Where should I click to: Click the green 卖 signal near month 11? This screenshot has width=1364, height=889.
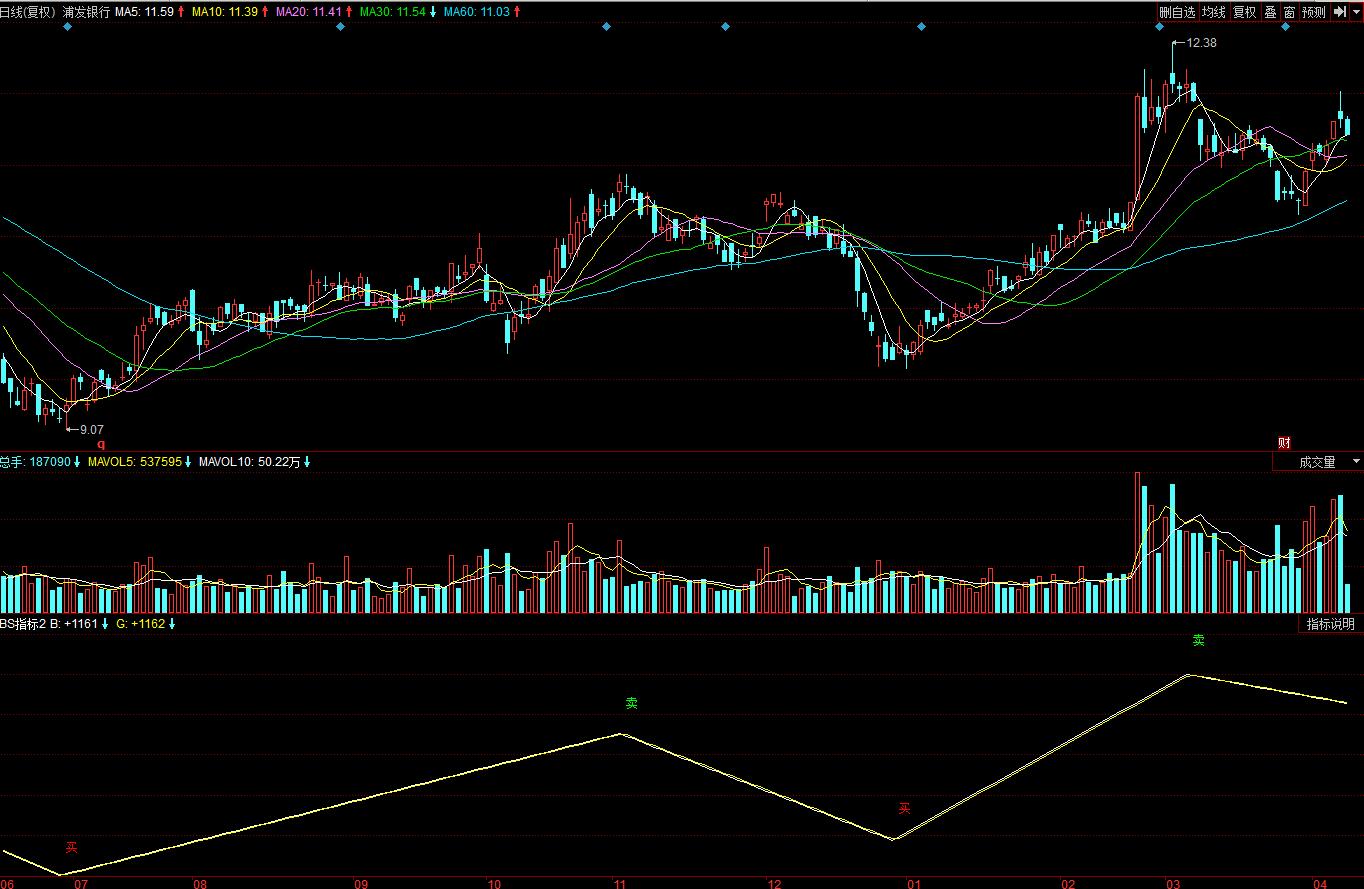pos(631,703)
